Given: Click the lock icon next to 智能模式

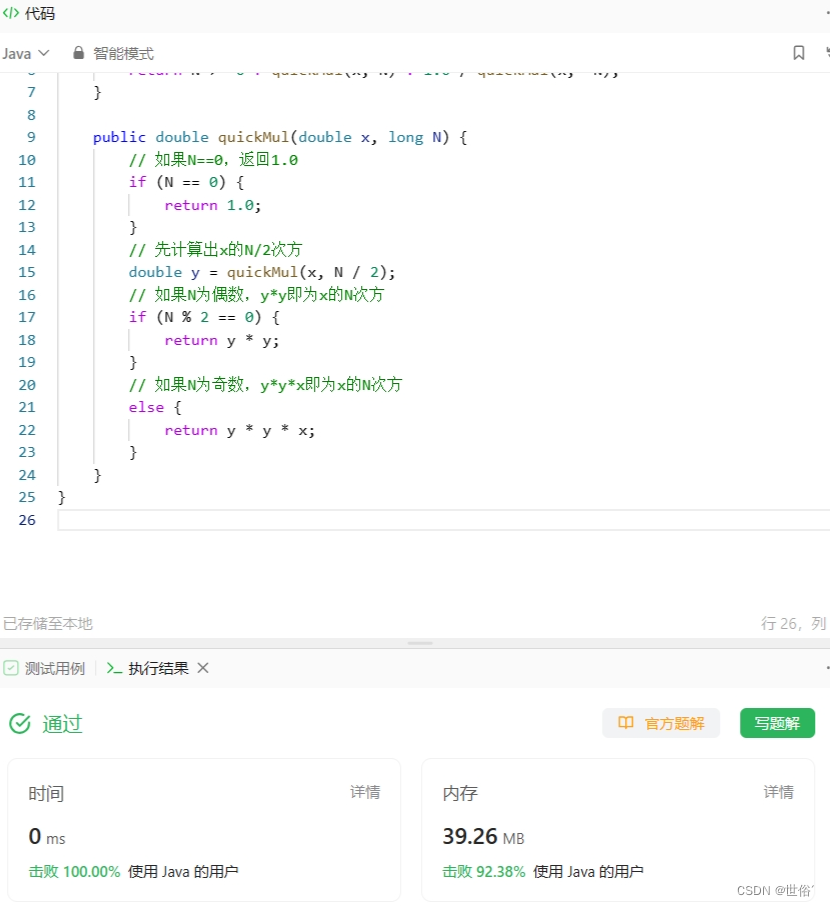Looking at the screenshot, I should point(77,53).
